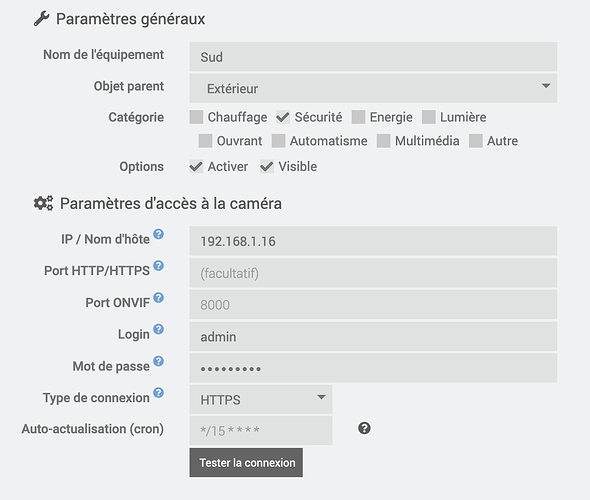
Task: Open the Objet parent dropdown
Action: pos(373,88)
